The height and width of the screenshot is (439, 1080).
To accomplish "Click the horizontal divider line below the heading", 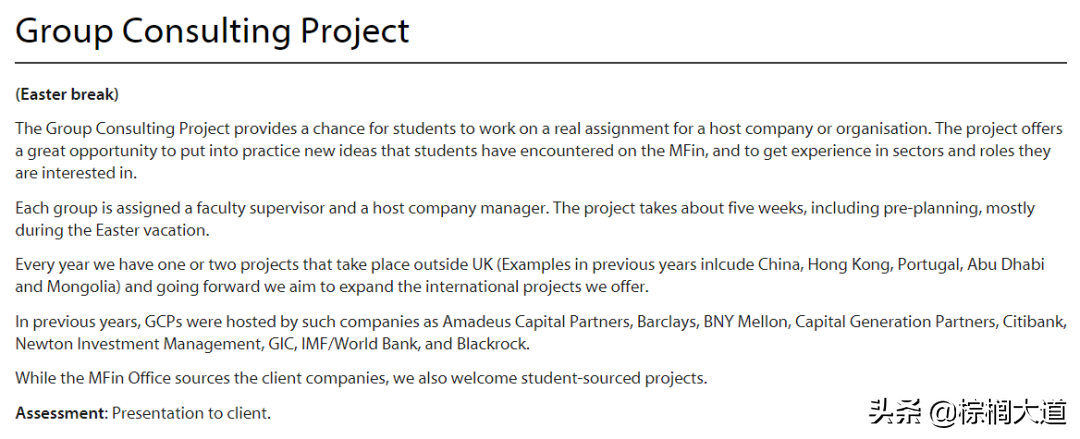I will point(540,63).
